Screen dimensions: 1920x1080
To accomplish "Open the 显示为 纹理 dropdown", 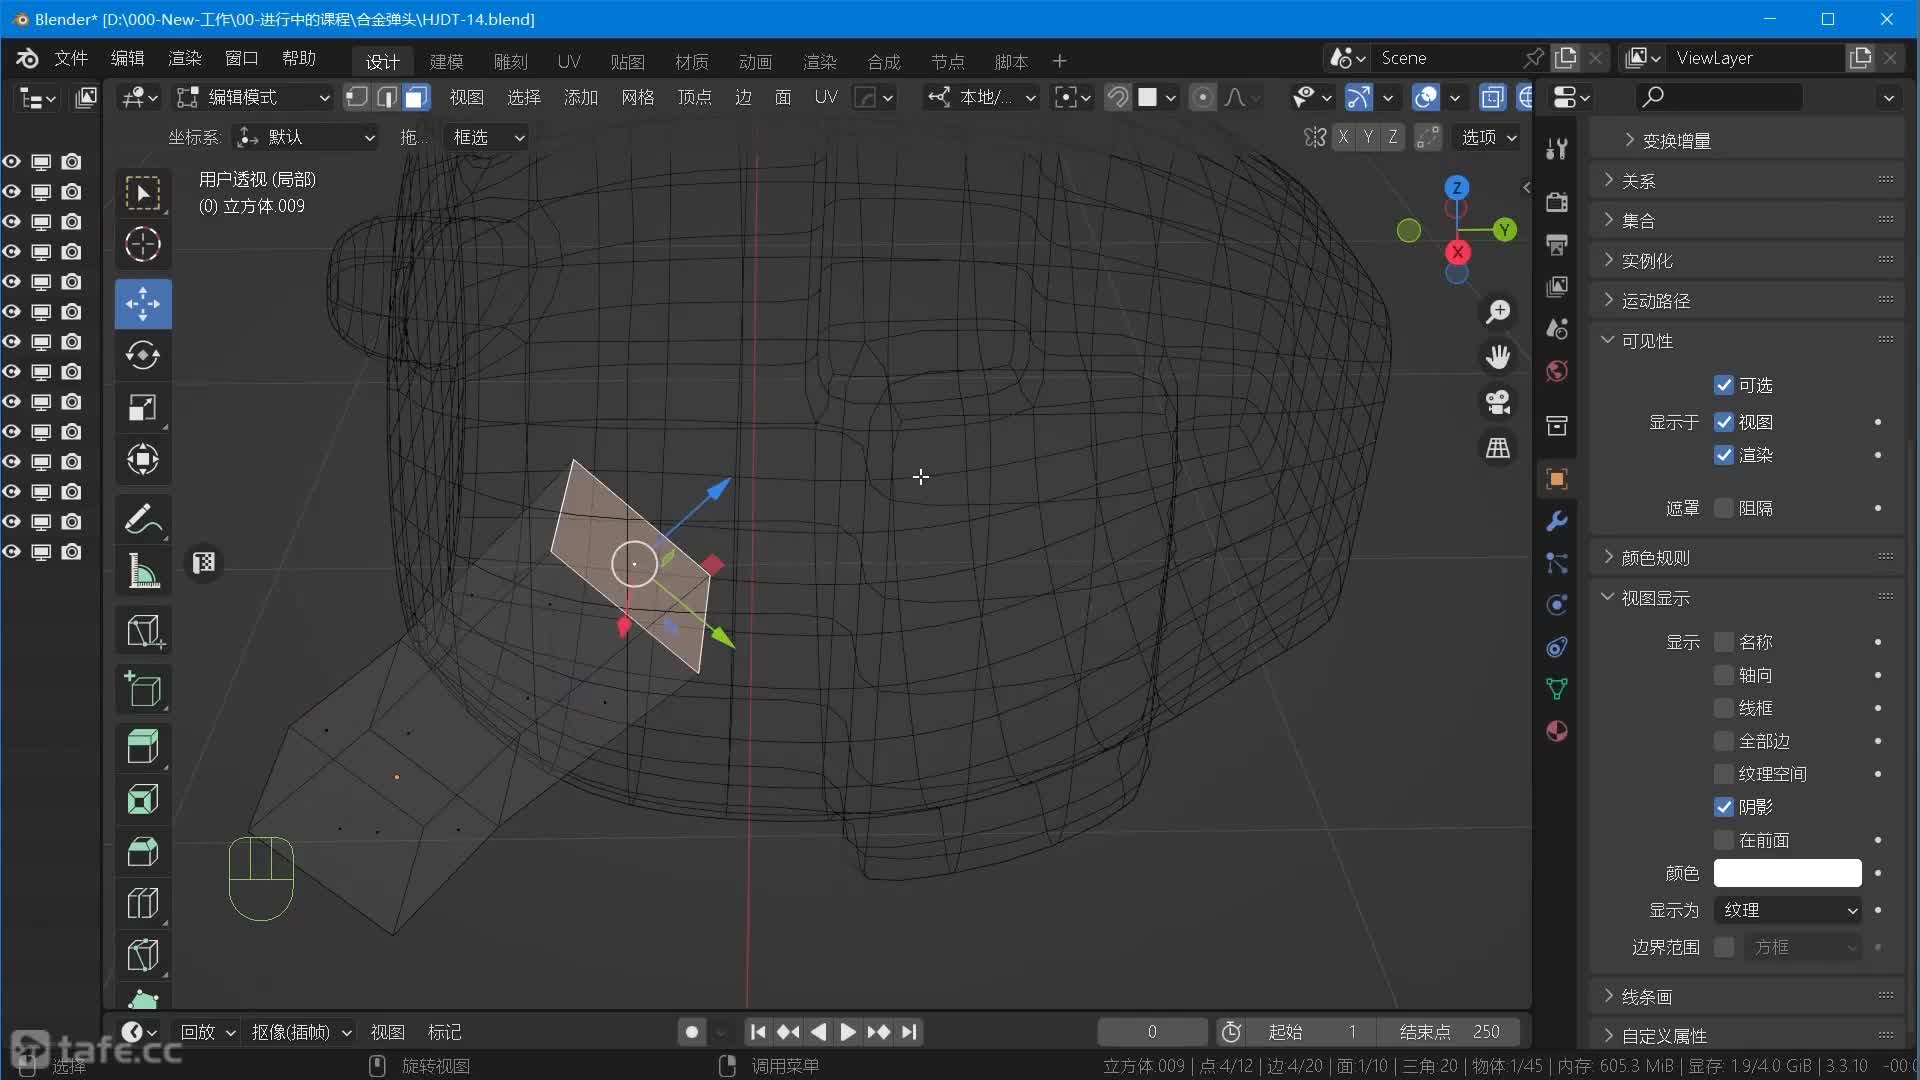I will (x=1788, y=910).
